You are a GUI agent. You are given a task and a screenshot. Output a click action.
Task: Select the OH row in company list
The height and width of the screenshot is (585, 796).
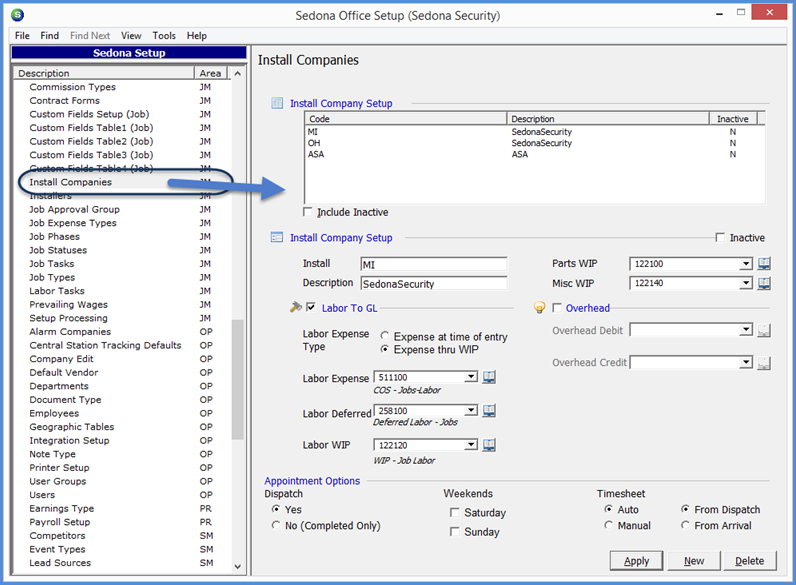(x=534, y=143)
